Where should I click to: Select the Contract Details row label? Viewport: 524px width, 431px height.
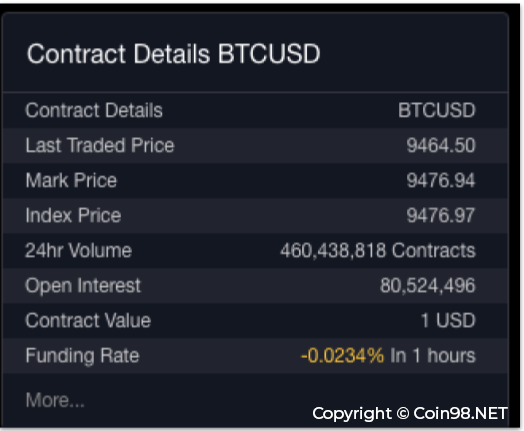94,110
